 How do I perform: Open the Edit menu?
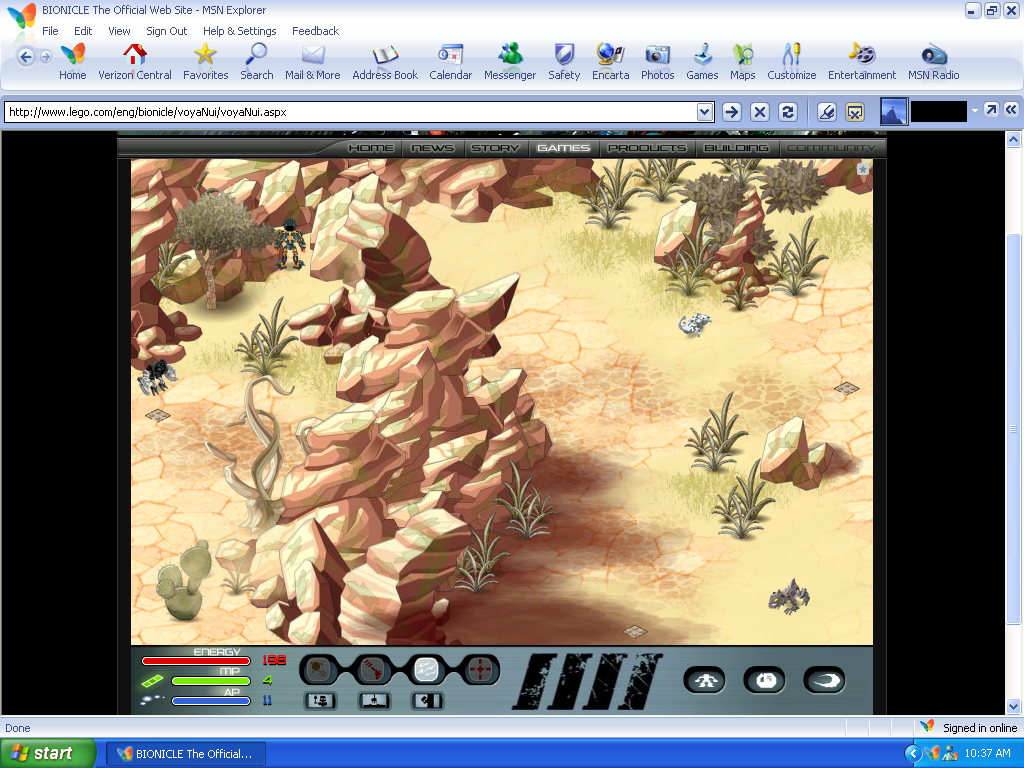pos(83,31)
